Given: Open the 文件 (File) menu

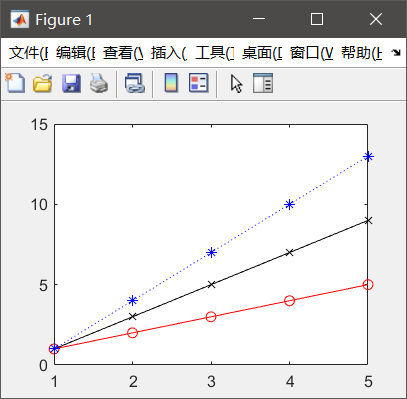Looking at the screenshot, I should [x=28, y=53].
